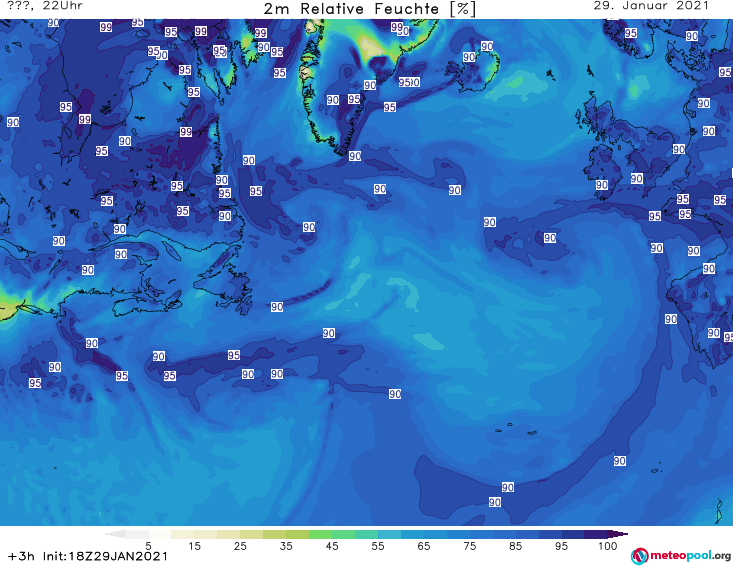Click the legend value 5
This screenshot has height=566, width=733.
pos(148,546)
